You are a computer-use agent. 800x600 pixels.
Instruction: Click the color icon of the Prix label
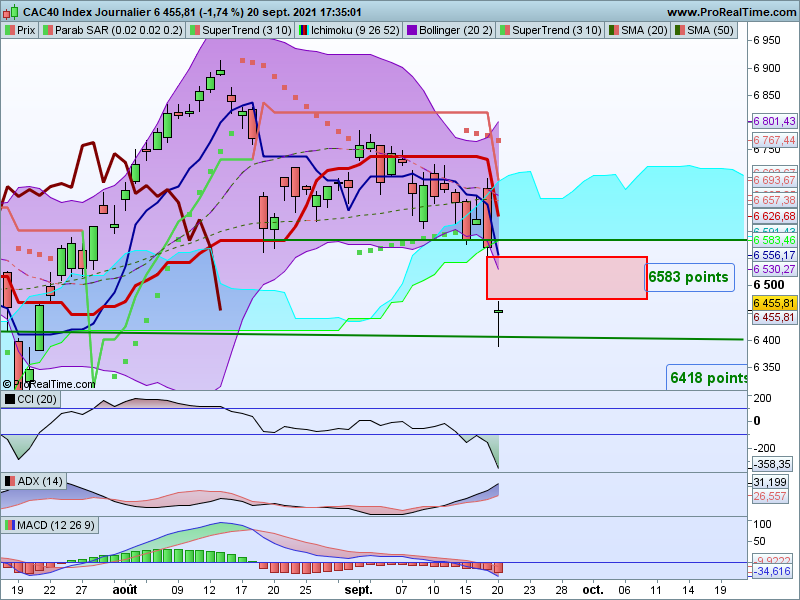tap(9, 30)
